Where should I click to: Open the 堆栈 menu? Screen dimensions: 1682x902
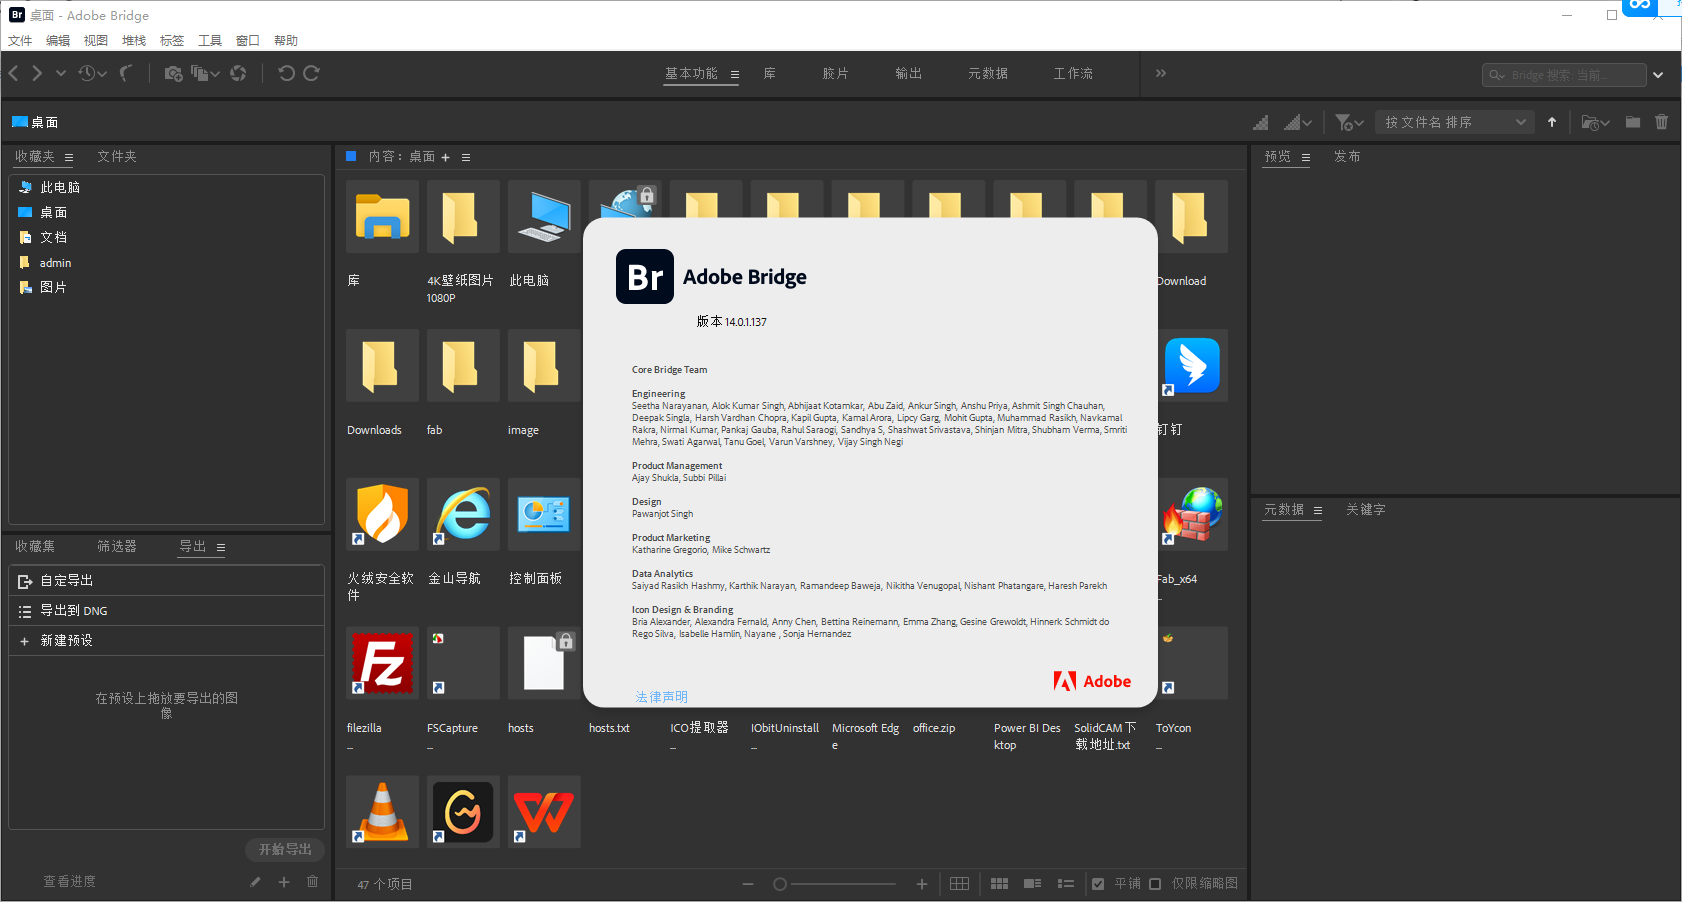134,41
